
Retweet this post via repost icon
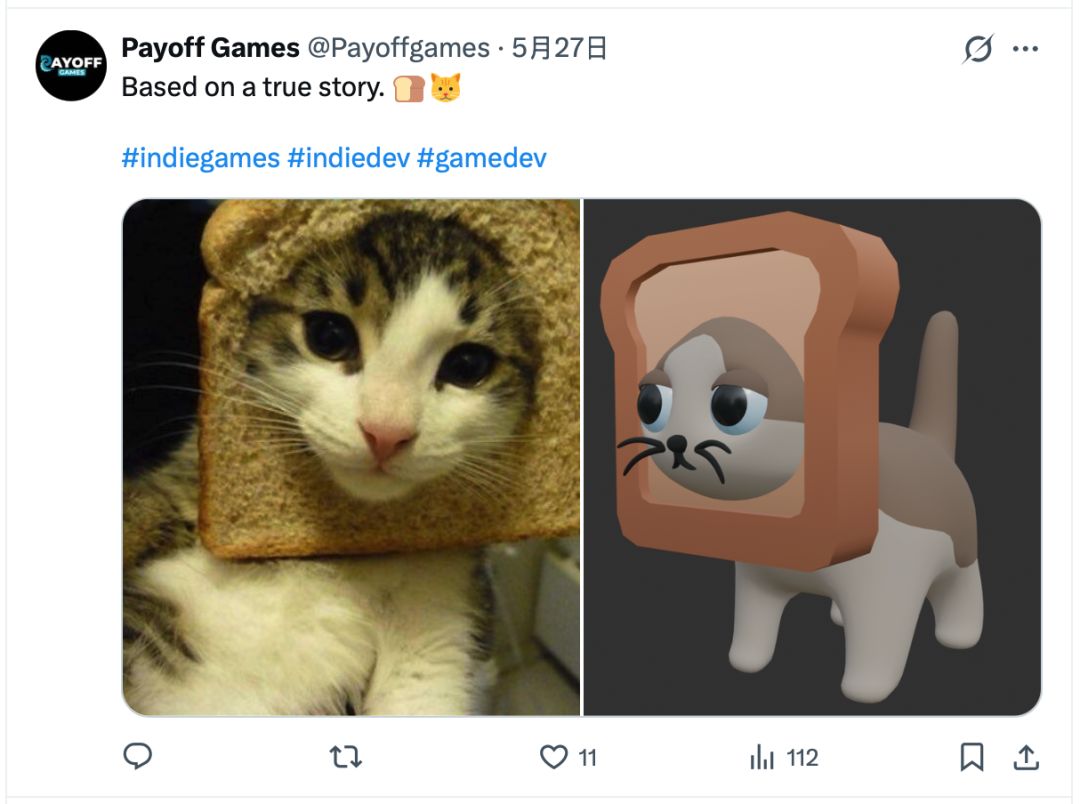pos(345,757)
